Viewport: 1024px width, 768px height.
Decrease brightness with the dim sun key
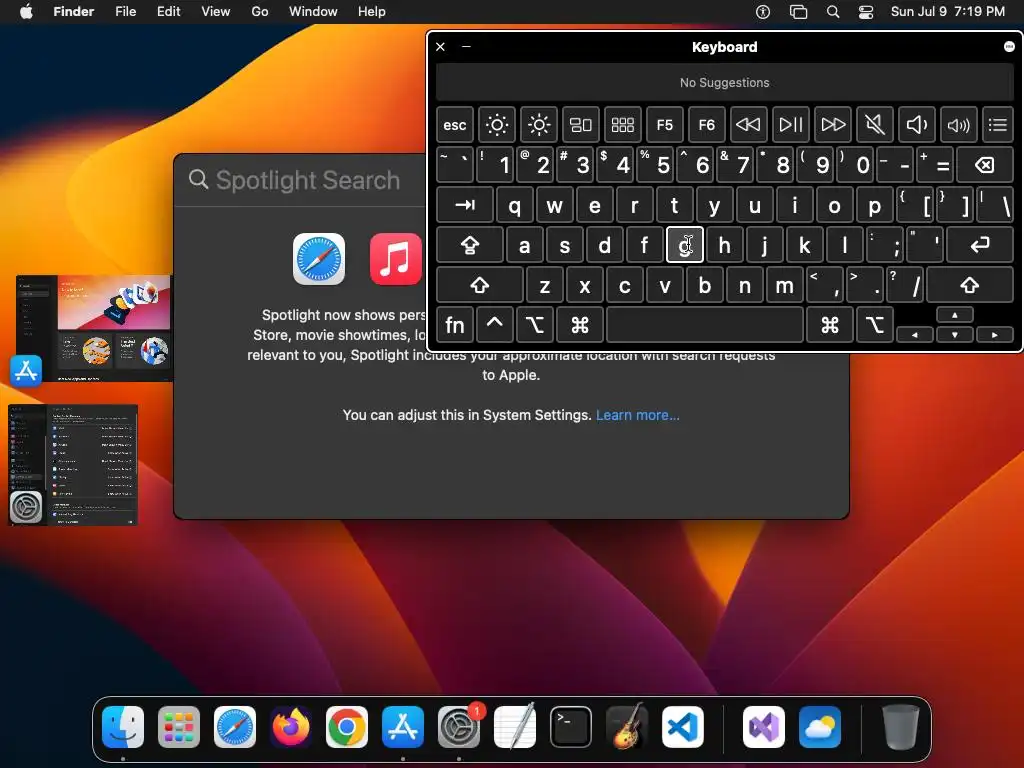point(496,125)
